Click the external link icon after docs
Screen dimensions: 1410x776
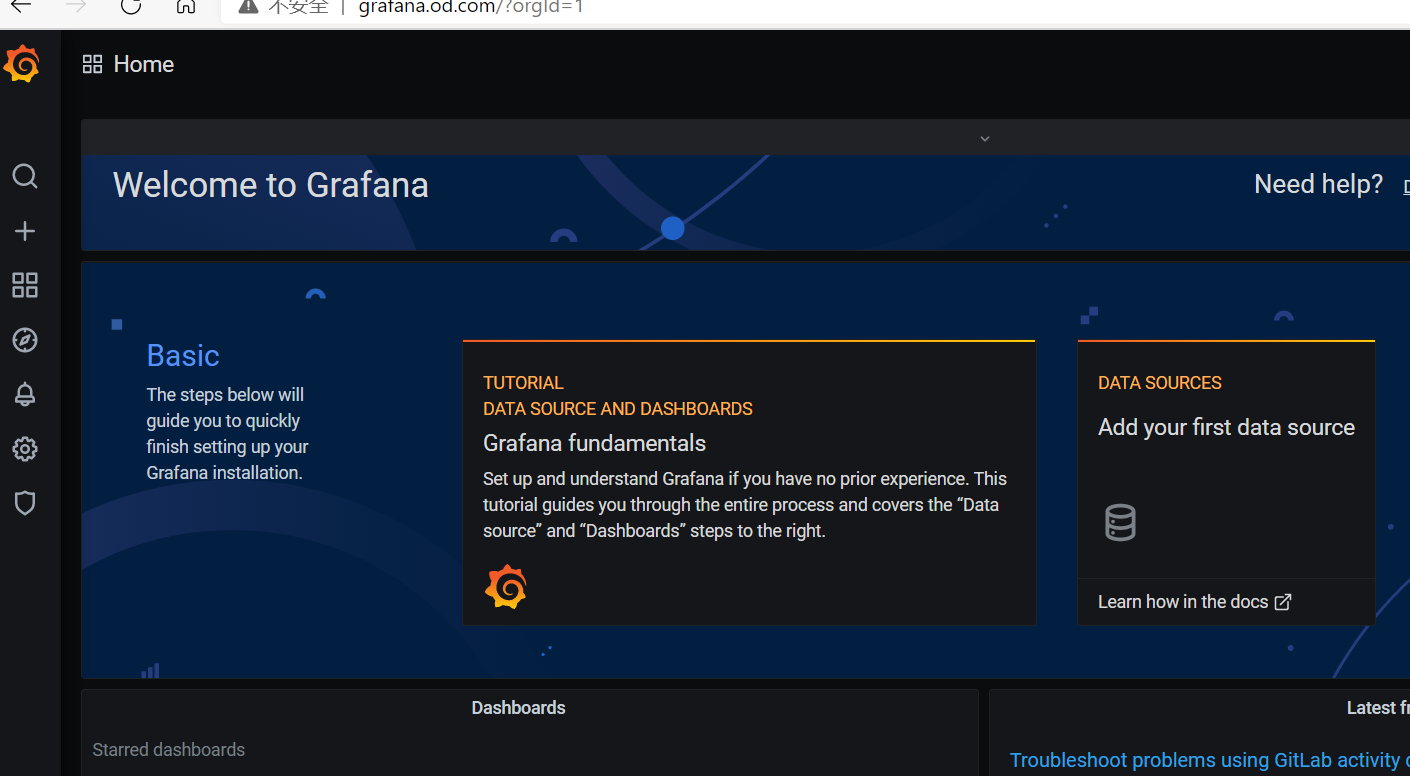coord(1283,602)
